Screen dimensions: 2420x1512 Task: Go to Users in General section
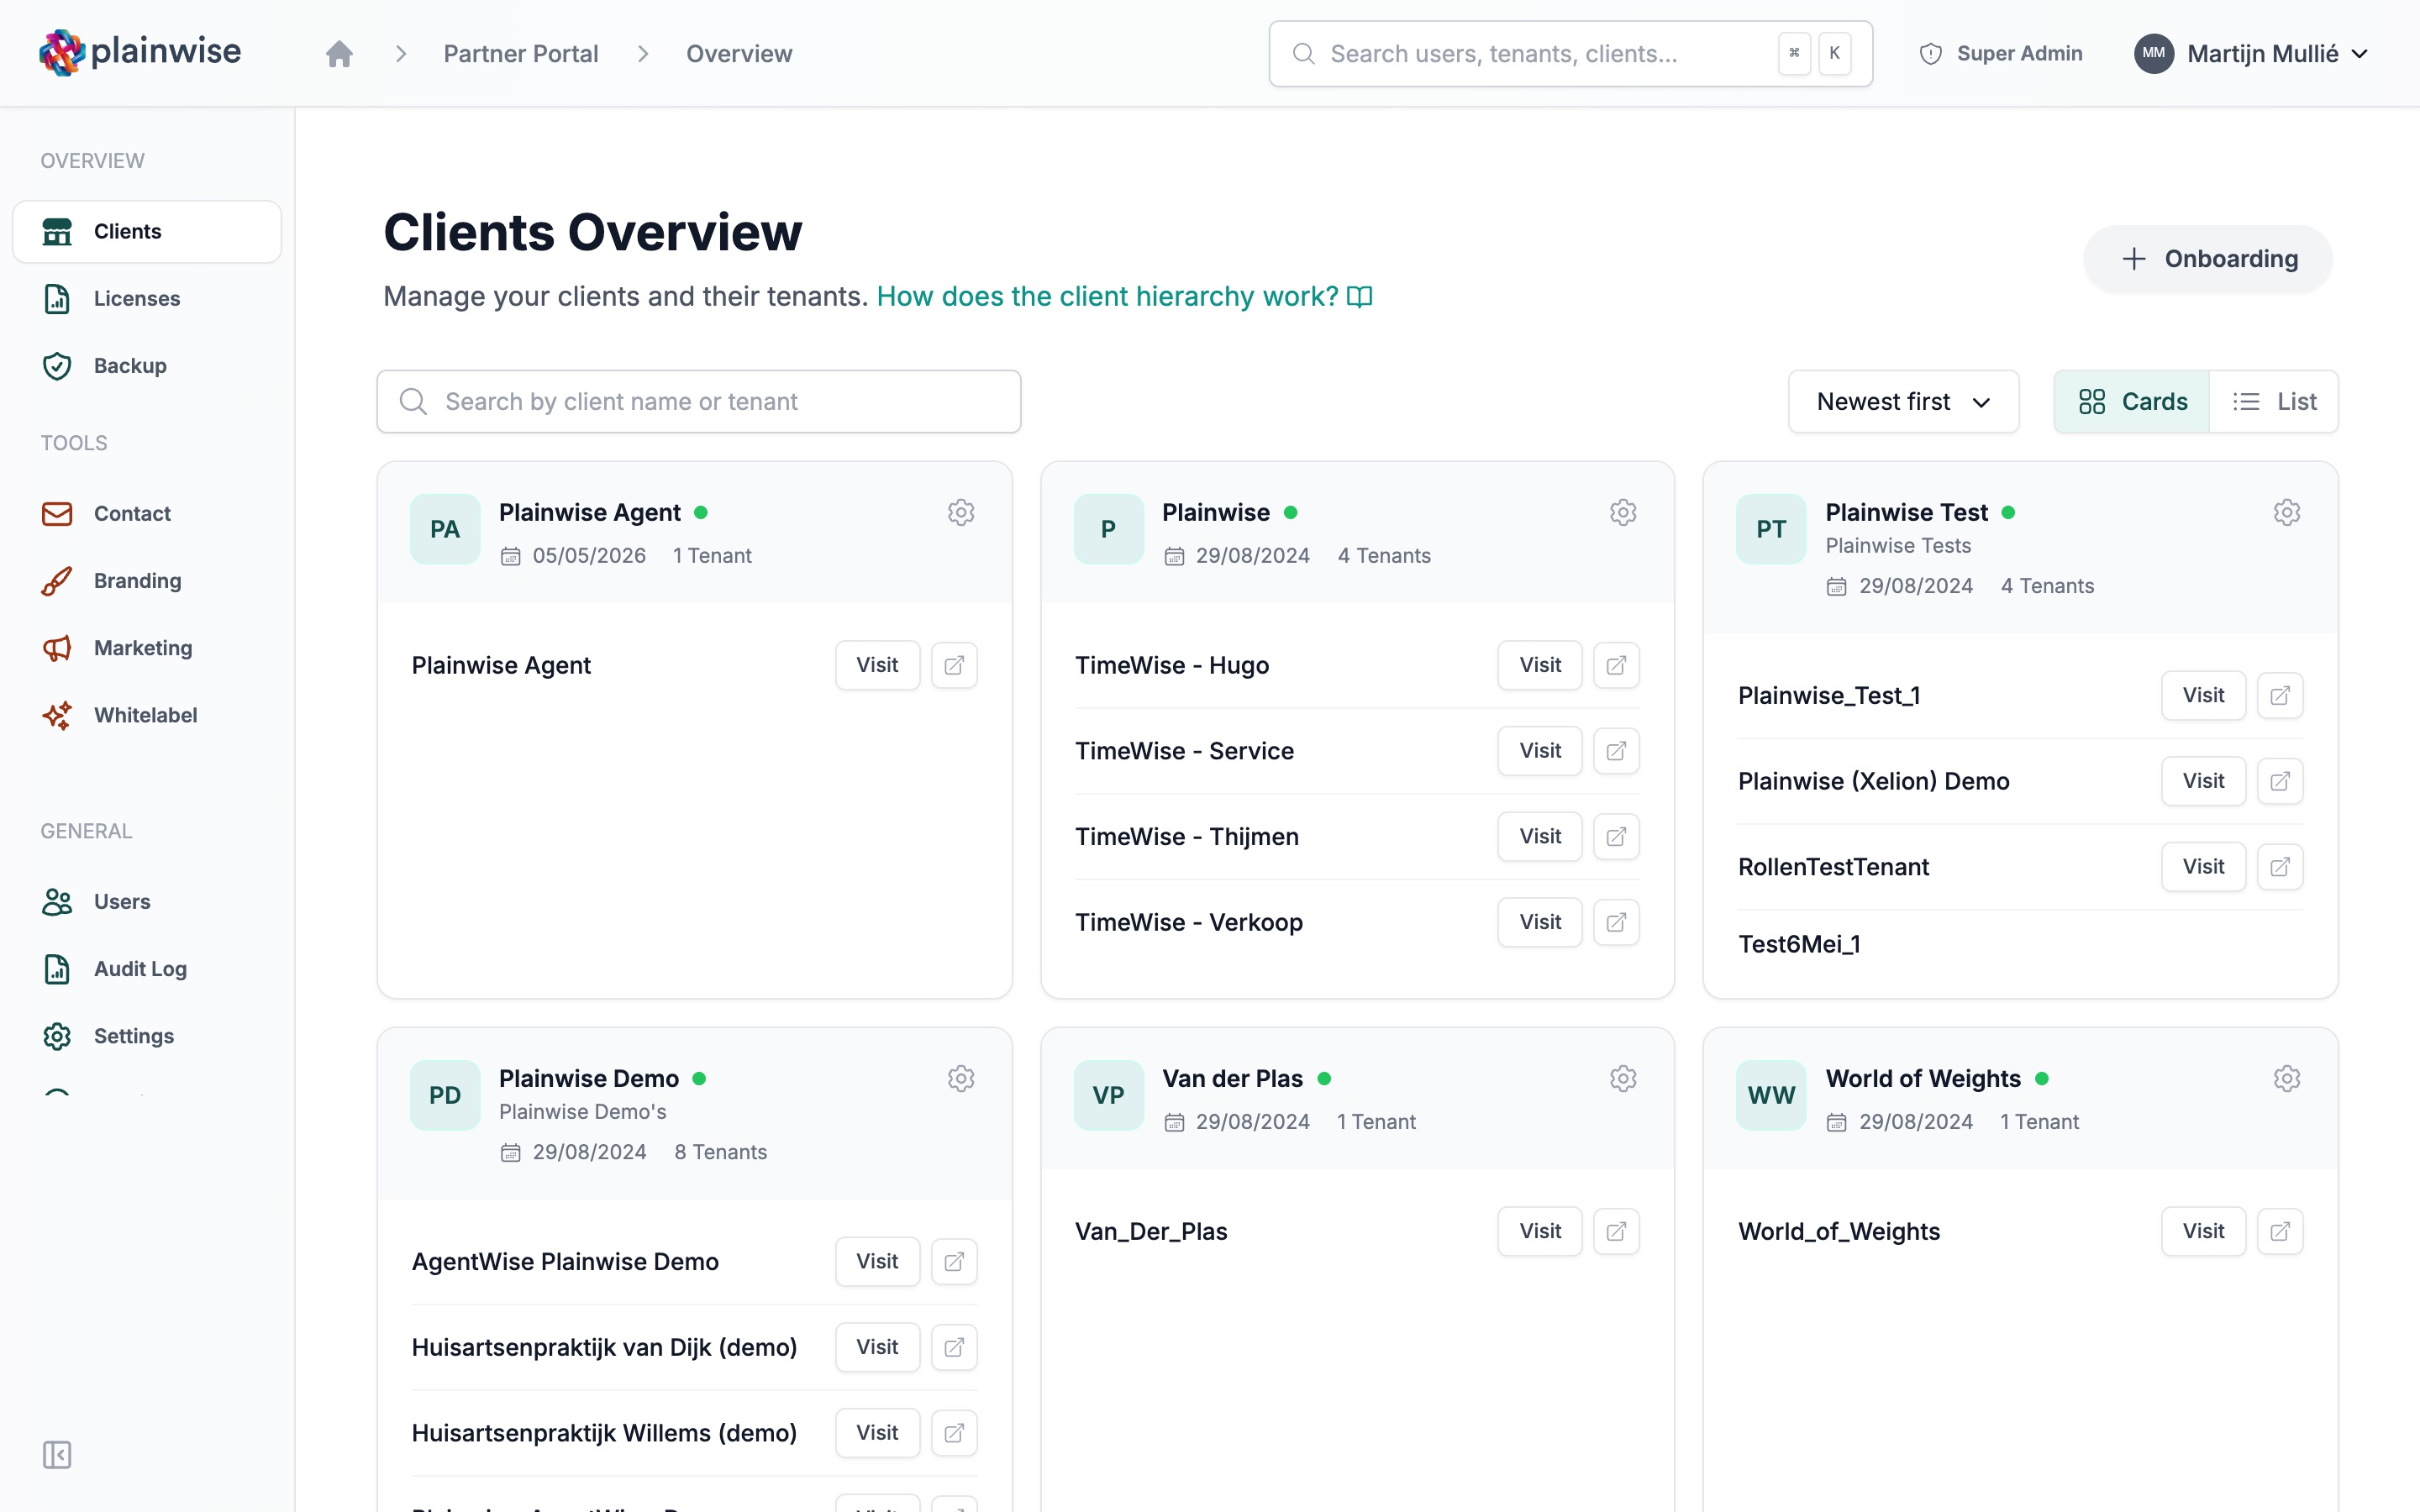(x=147, y=901)
